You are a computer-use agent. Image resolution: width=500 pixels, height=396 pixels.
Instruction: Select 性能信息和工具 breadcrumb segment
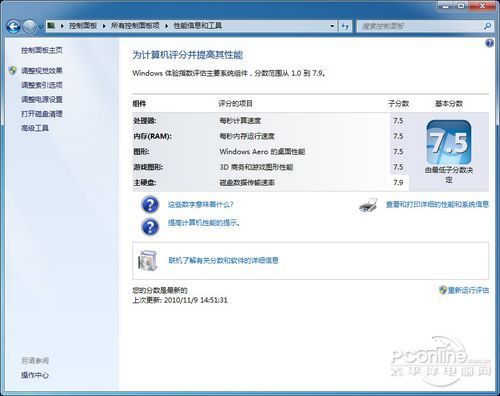198,26
